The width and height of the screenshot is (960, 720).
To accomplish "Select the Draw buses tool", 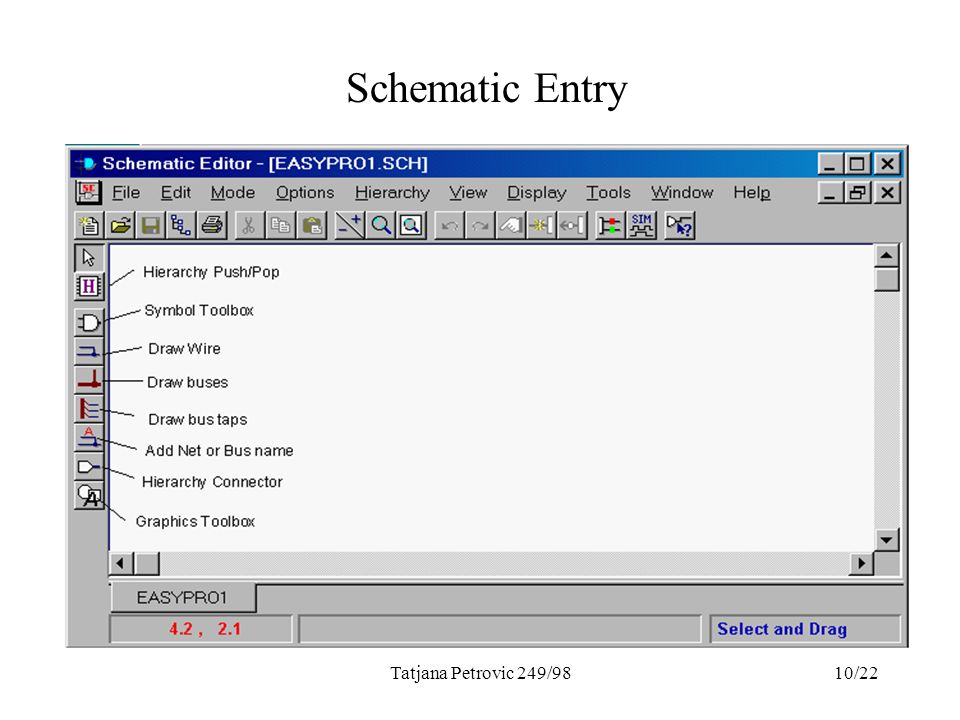I will click(89, 380).
